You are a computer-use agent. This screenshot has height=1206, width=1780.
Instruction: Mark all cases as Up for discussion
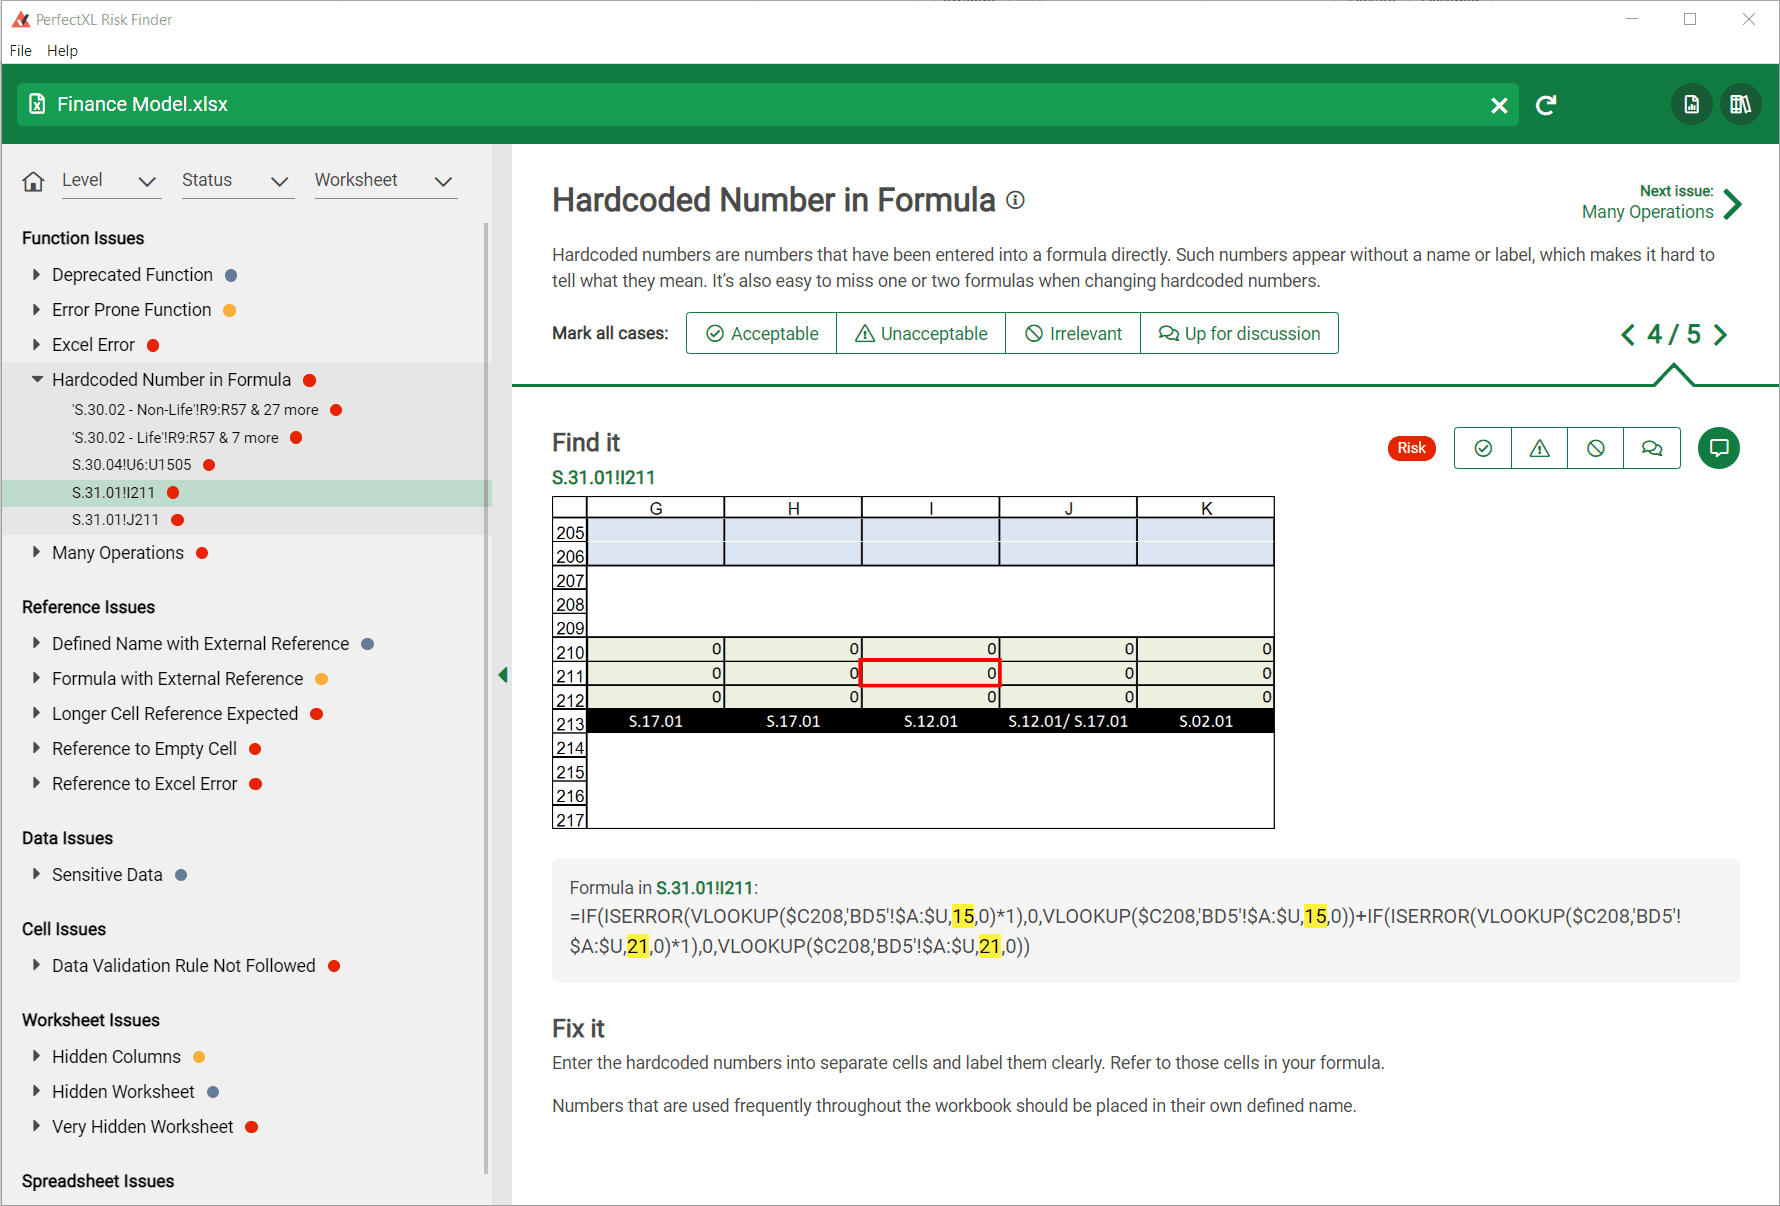1239,334
